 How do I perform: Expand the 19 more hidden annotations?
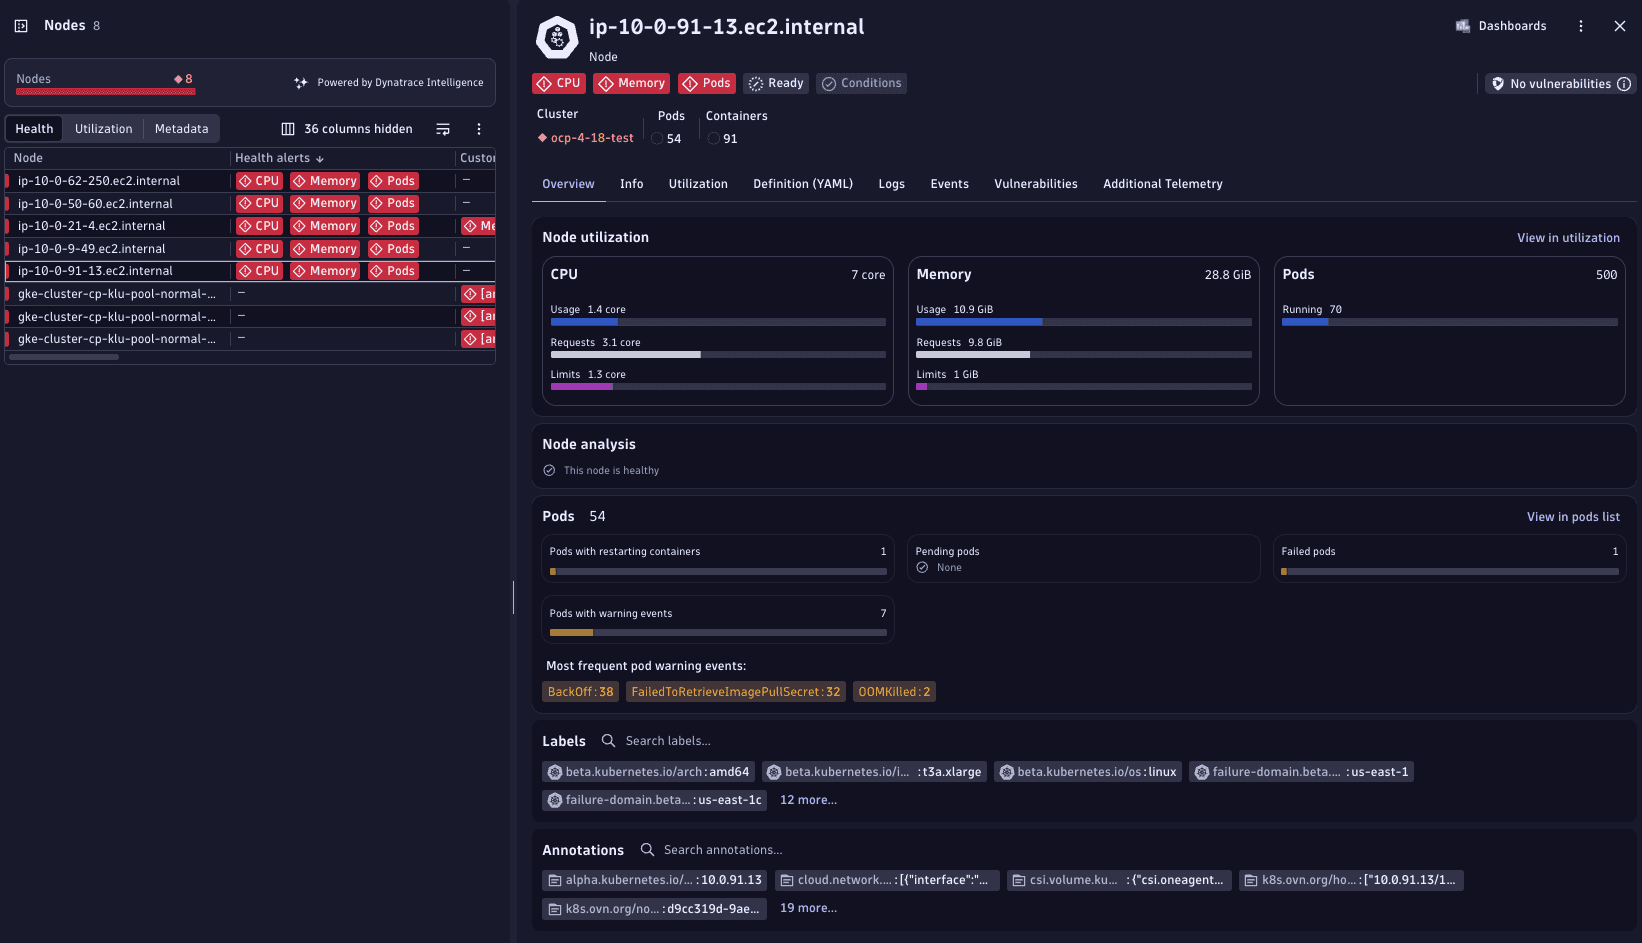pos(808,908)
